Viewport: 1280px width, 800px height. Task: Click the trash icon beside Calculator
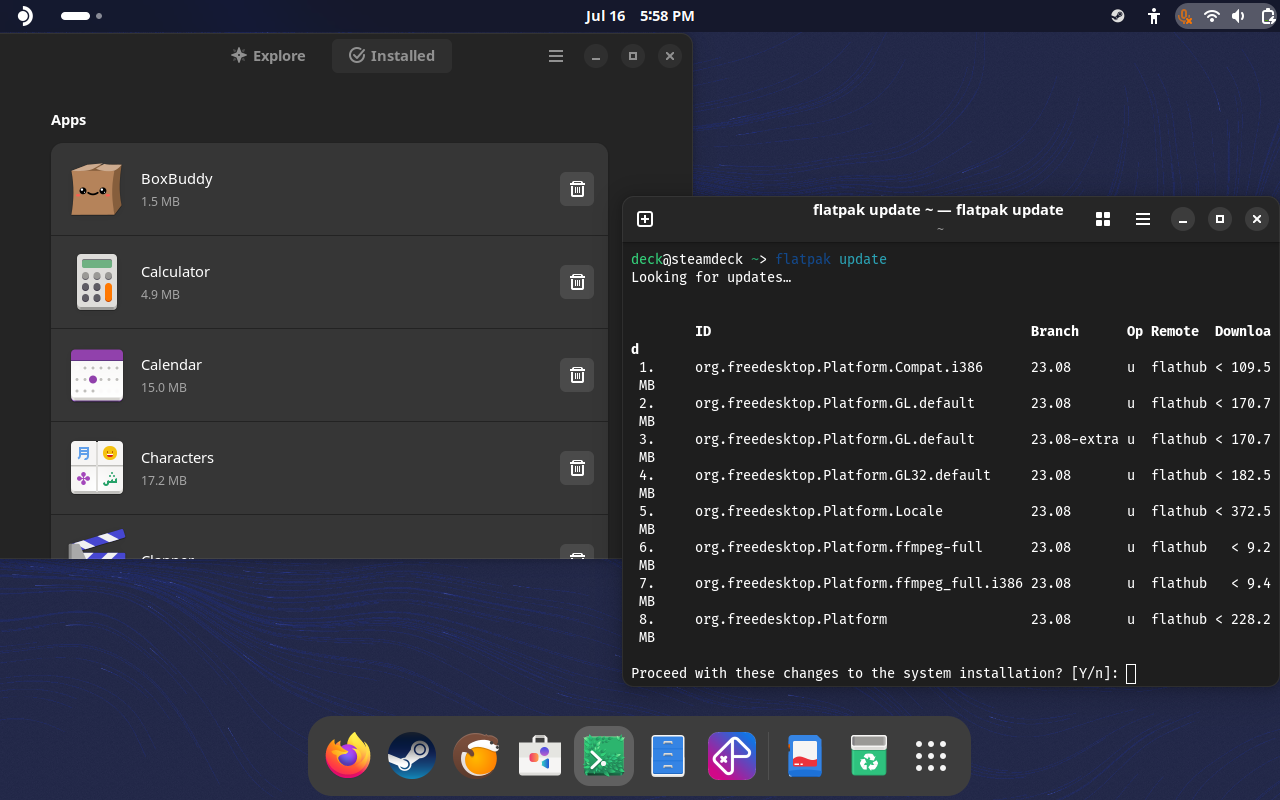577,282
